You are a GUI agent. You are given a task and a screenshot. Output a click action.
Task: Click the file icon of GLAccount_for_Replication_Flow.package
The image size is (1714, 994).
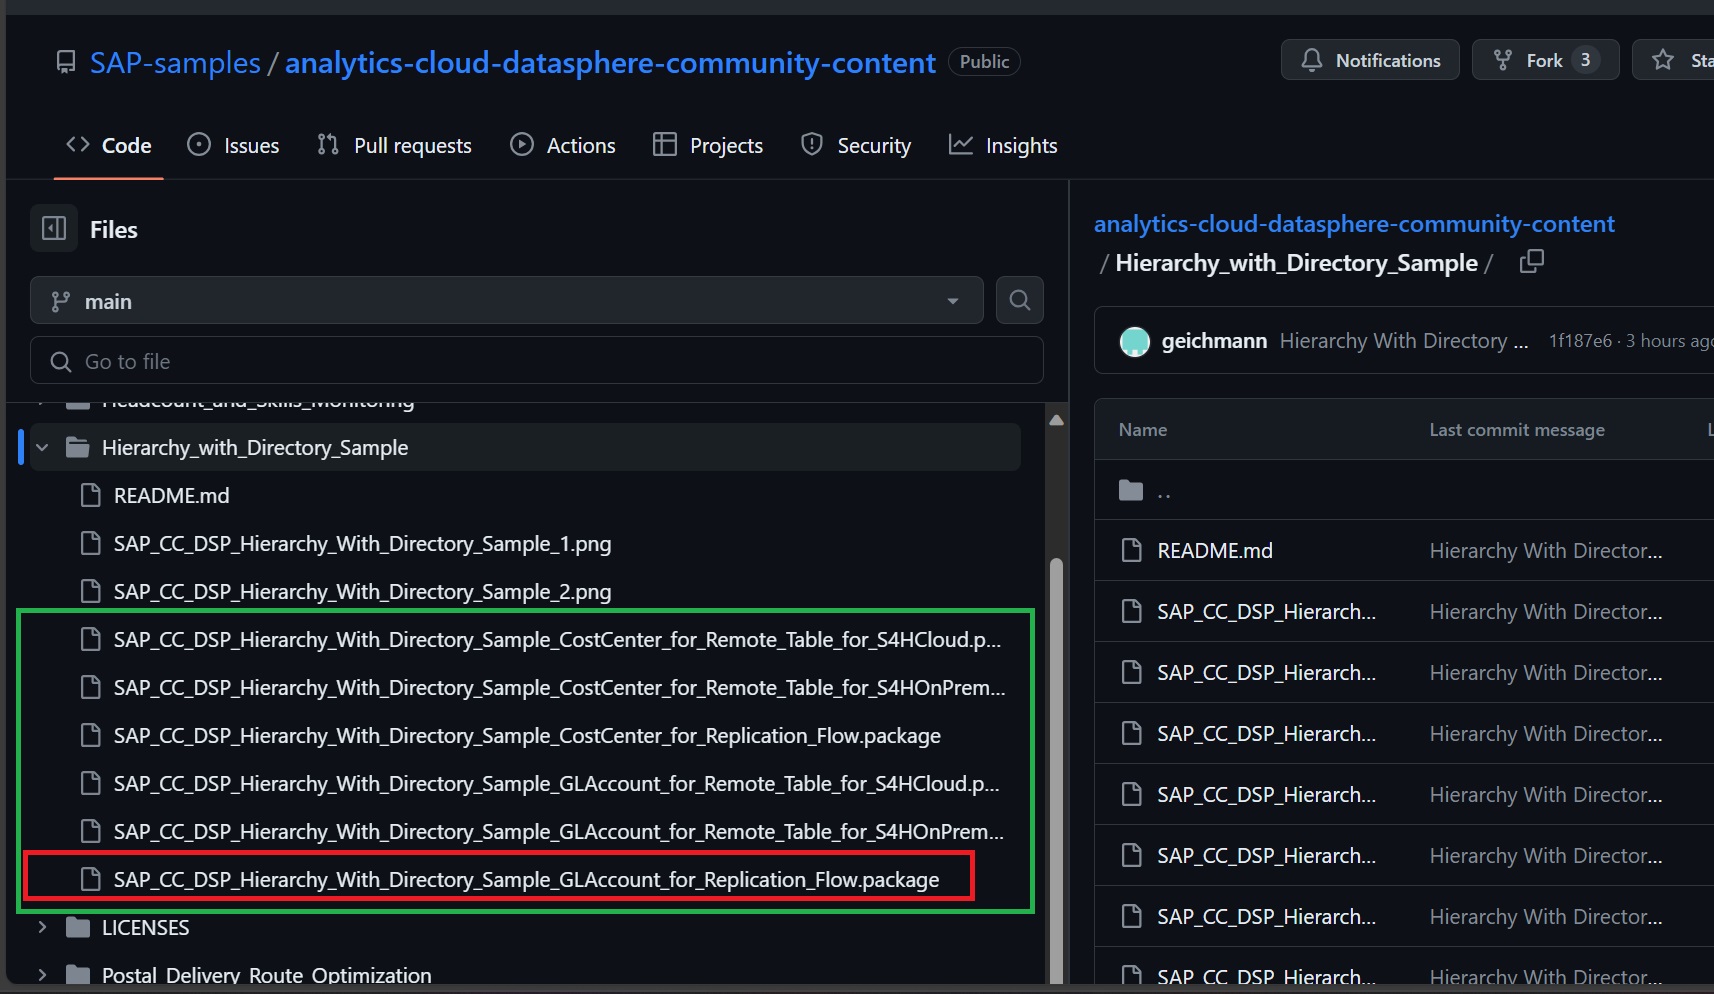coord(90,879)
